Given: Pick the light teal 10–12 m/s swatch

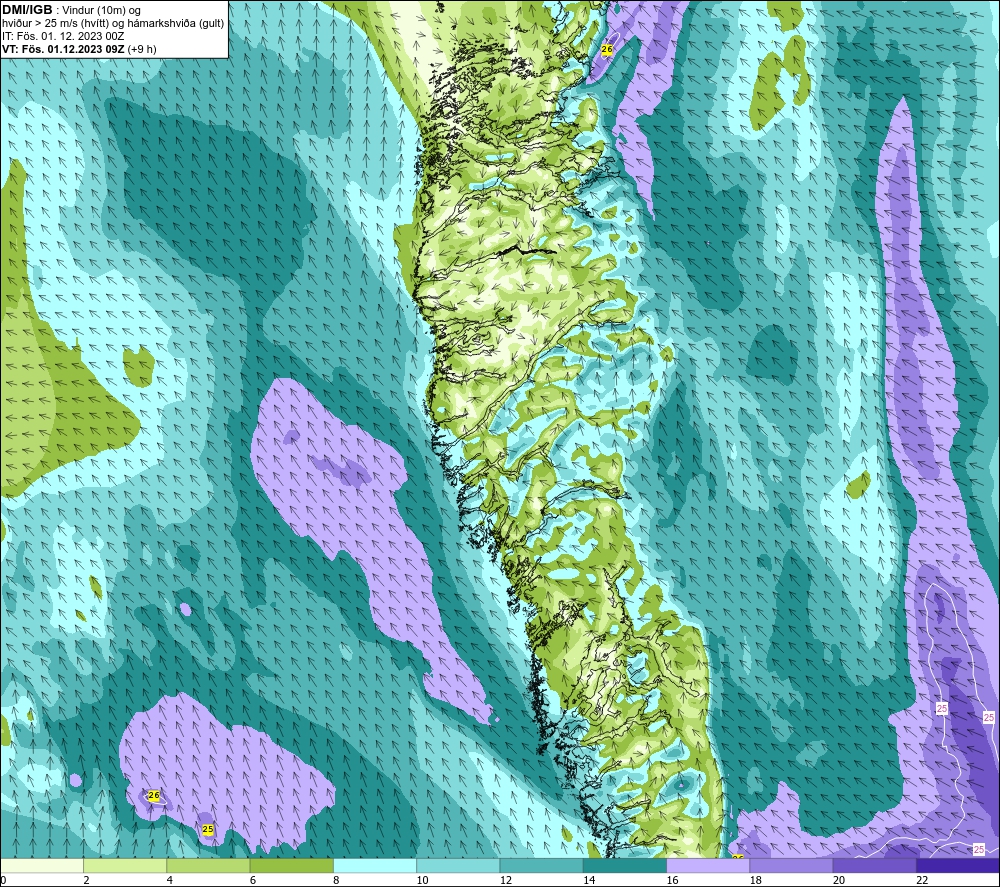Looking at the screenshot, I should (458, 865).
